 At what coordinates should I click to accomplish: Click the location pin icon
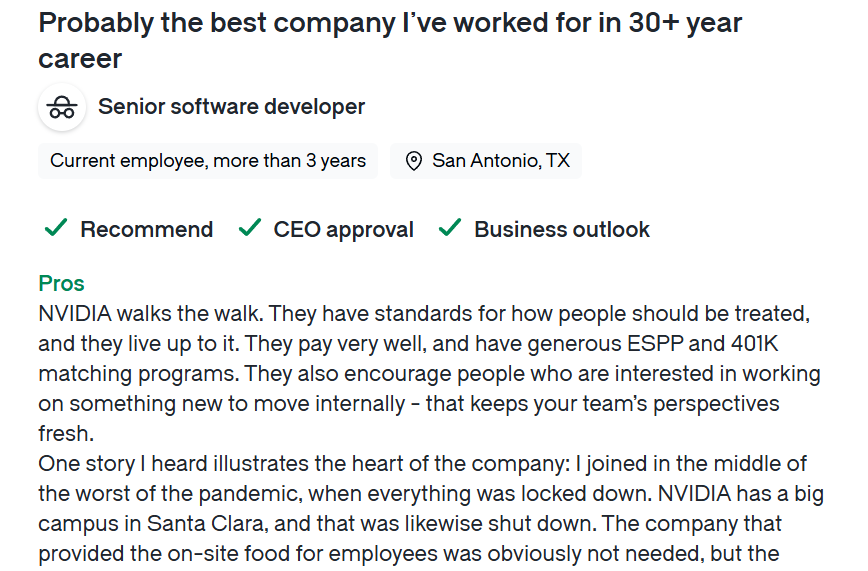[414, 161]
